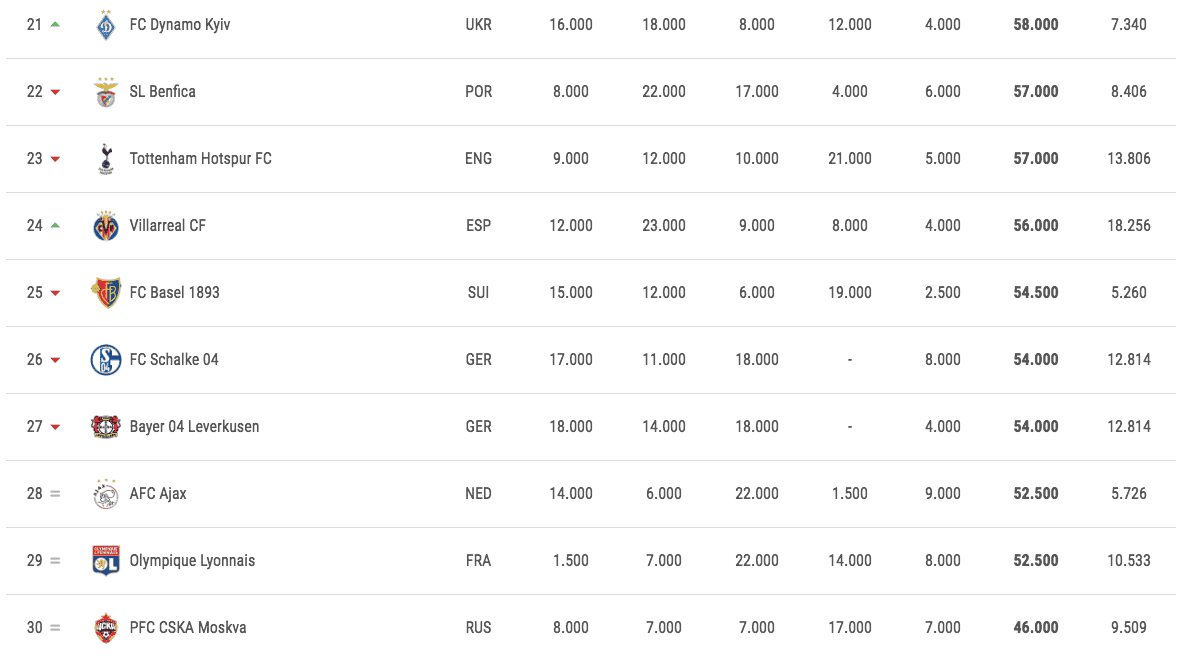Open the Villarreal CF team link

pos(168,226)
